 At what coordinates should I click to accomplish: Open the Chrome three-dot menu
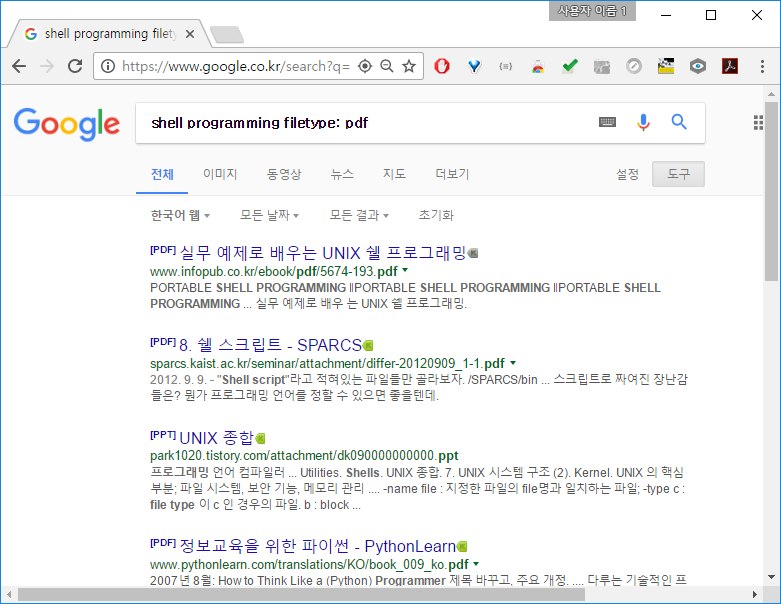coord(762,66)
